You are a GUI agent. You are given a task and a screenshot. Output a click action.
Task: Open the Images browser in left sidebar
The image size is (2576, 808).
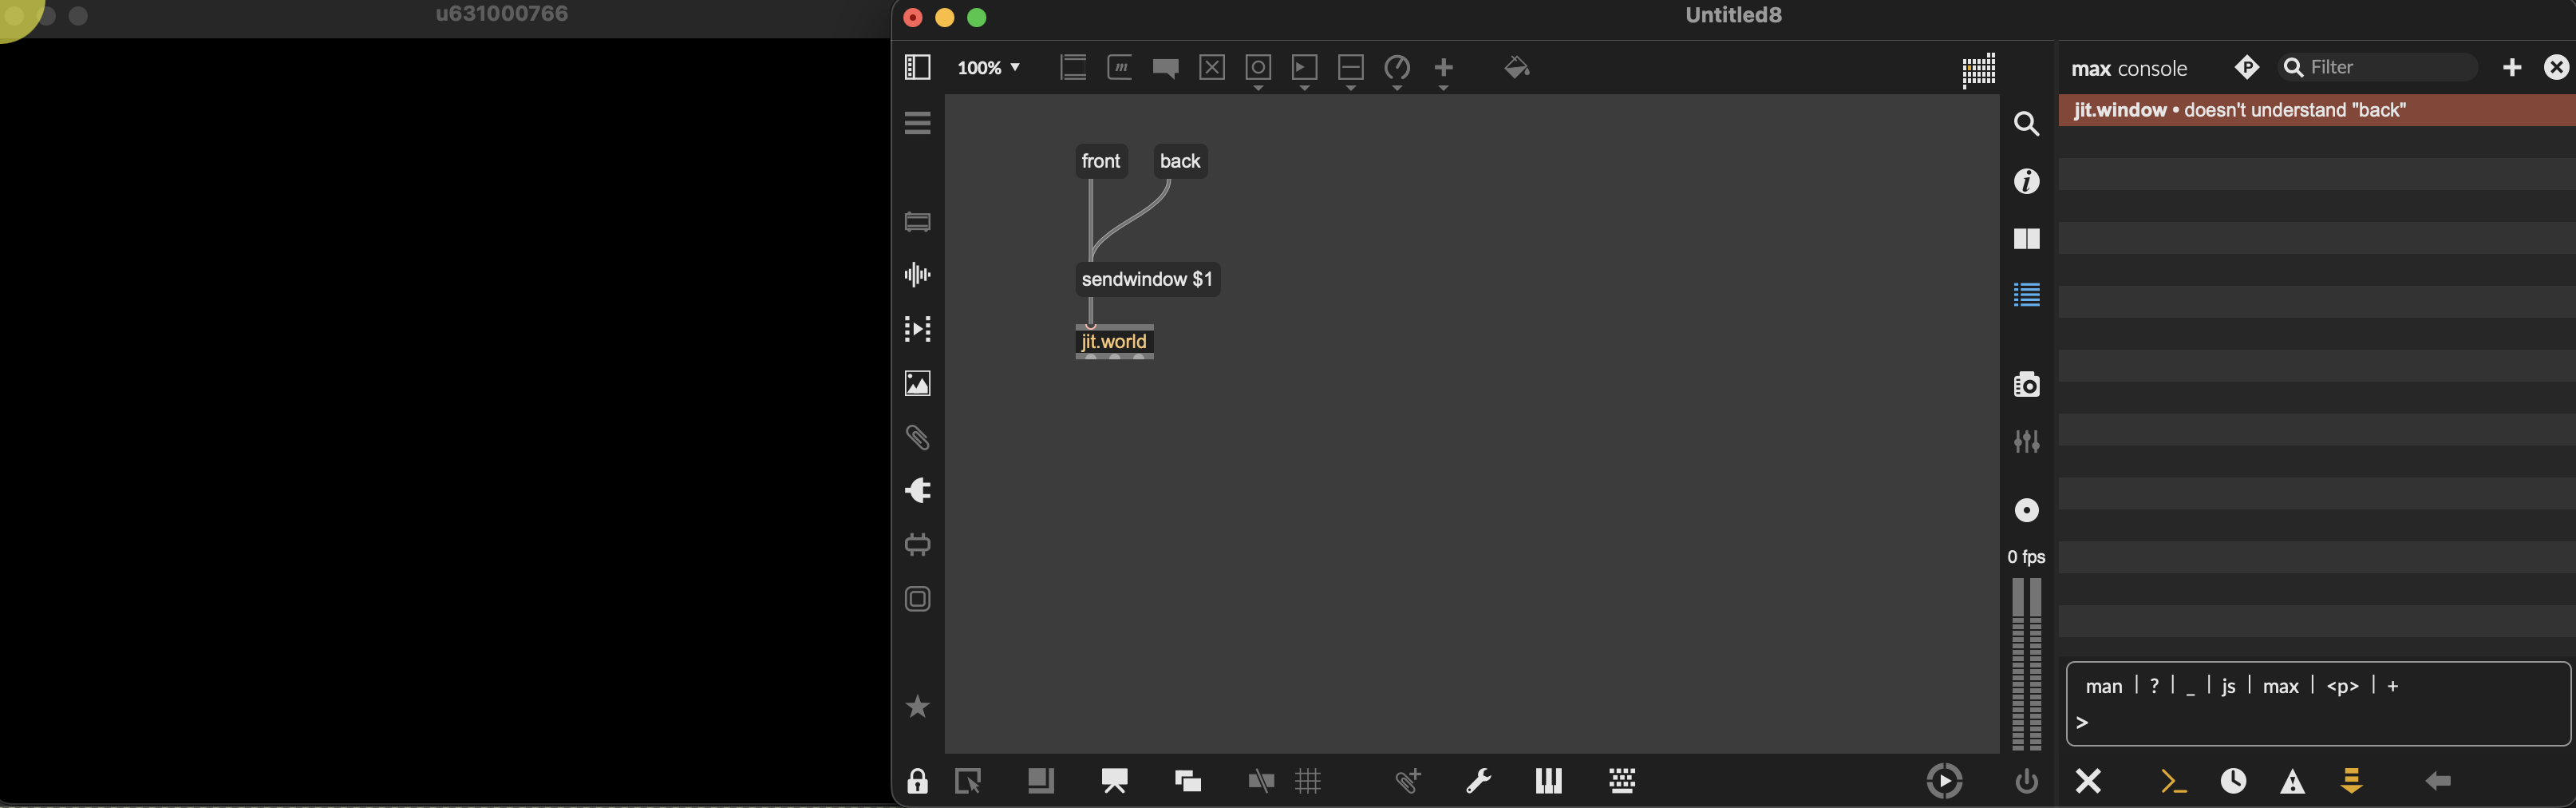917,384
